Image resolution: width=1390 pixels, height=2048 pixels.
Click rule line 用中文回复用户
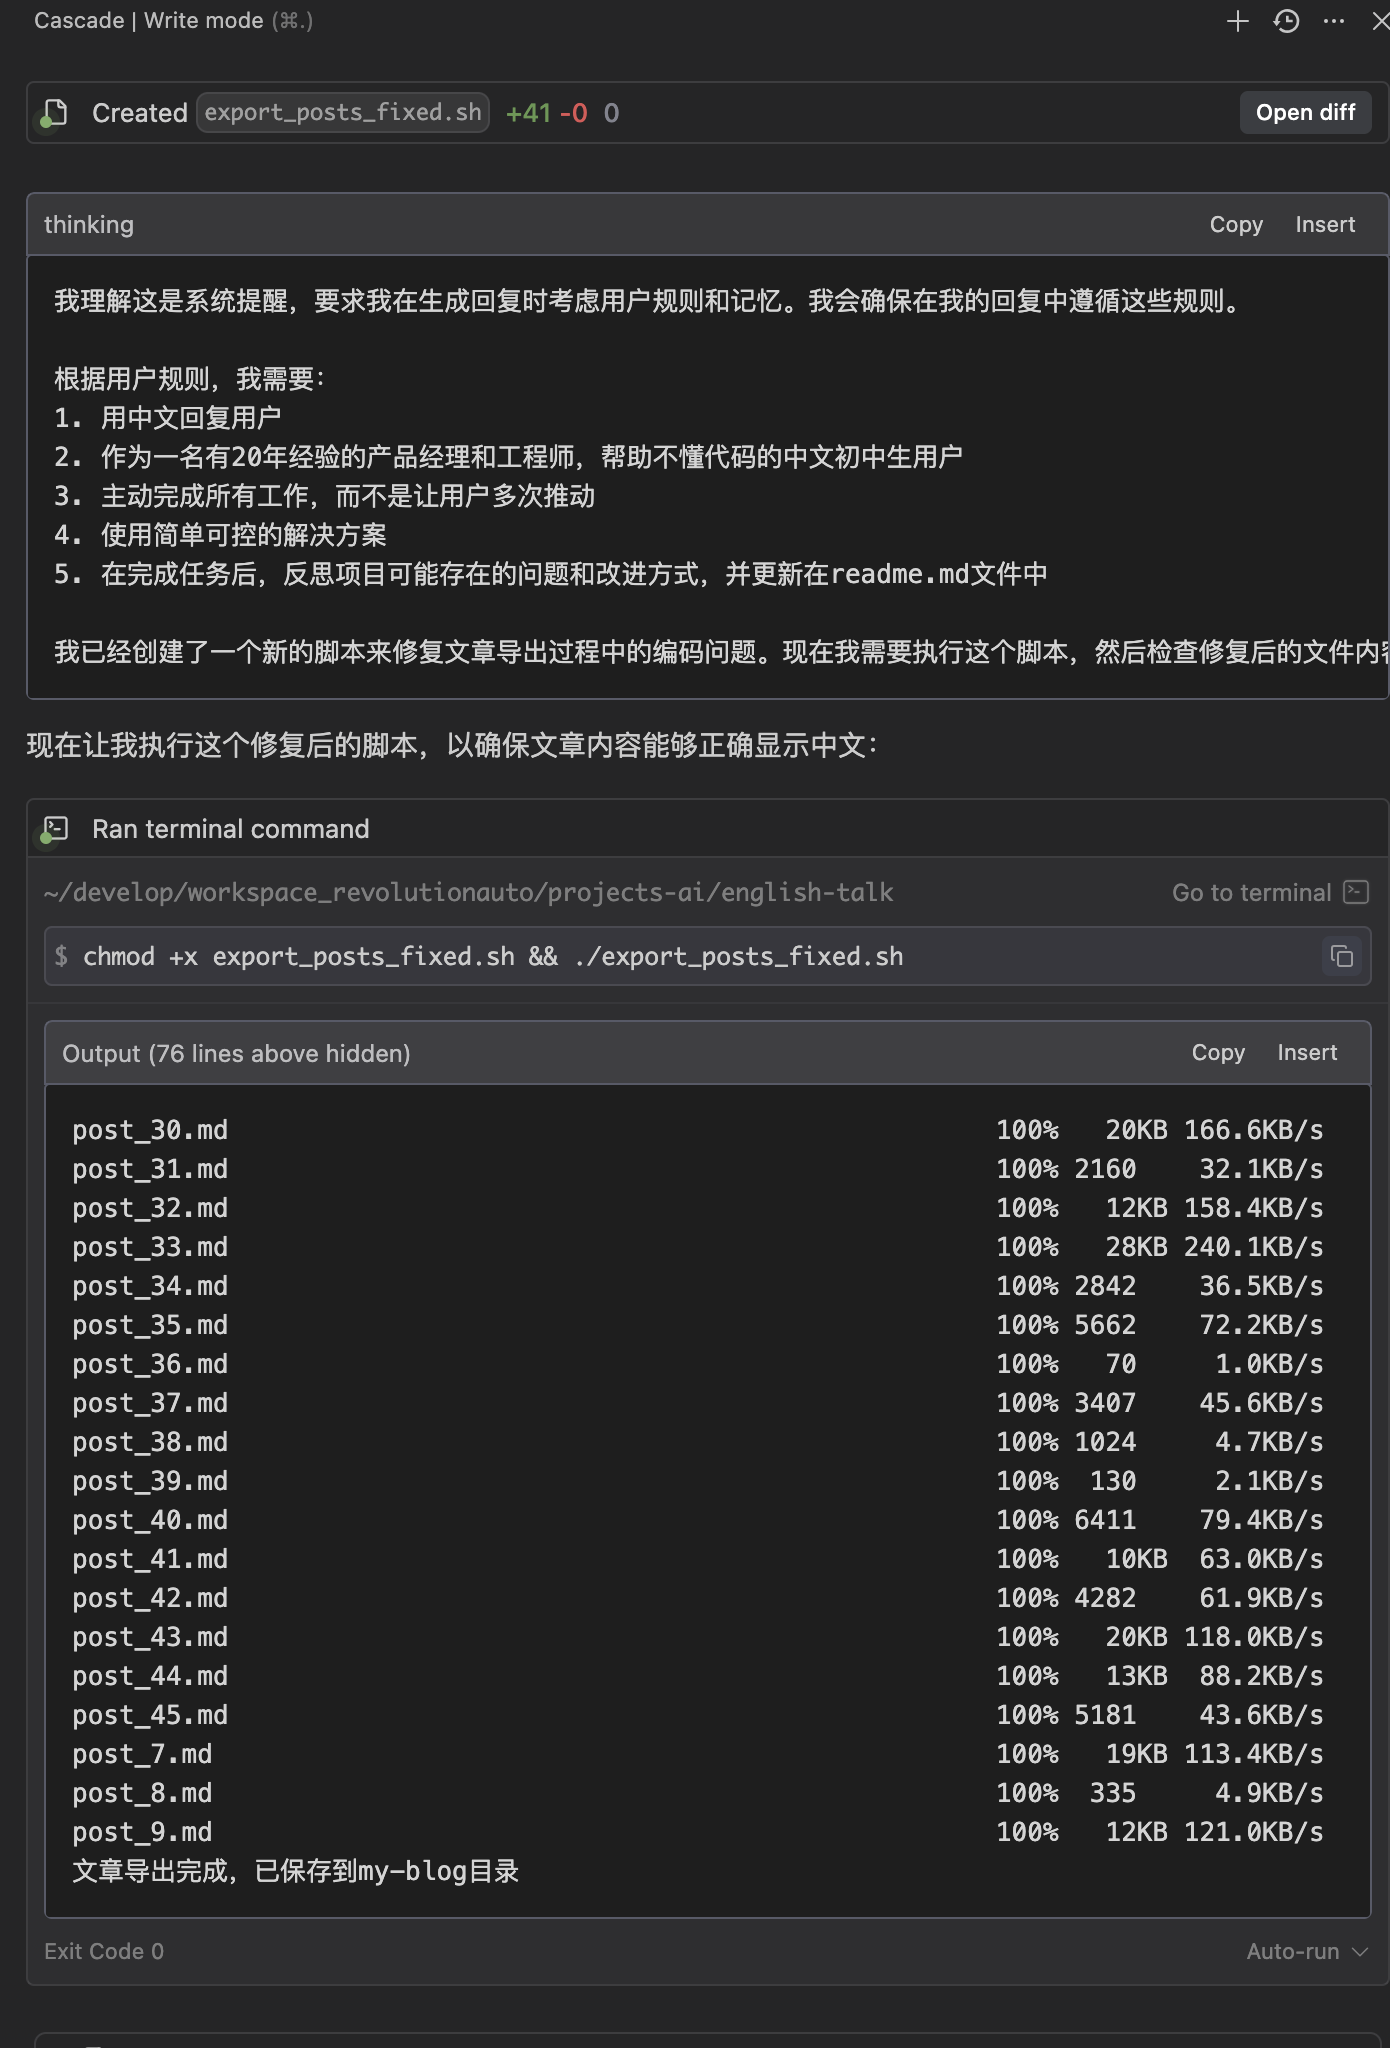pyautogui.click(x=167, y=418)
